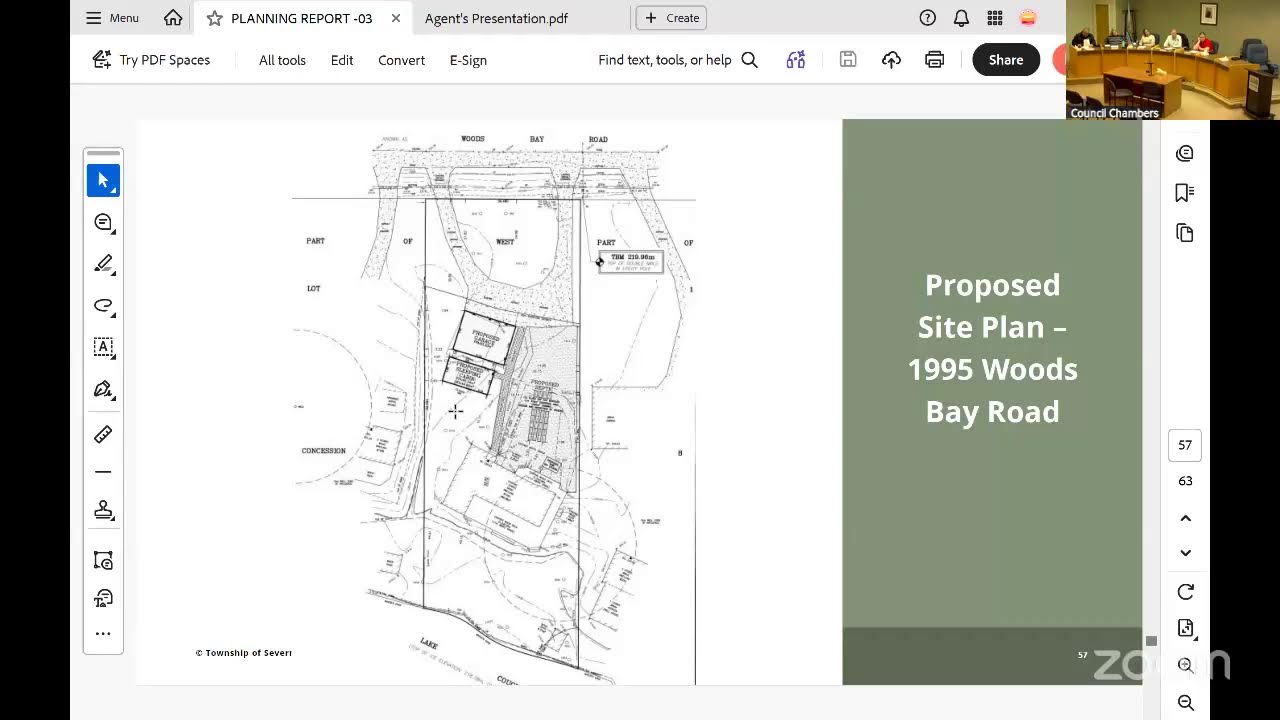Click the Share button

coord(1006,60)
